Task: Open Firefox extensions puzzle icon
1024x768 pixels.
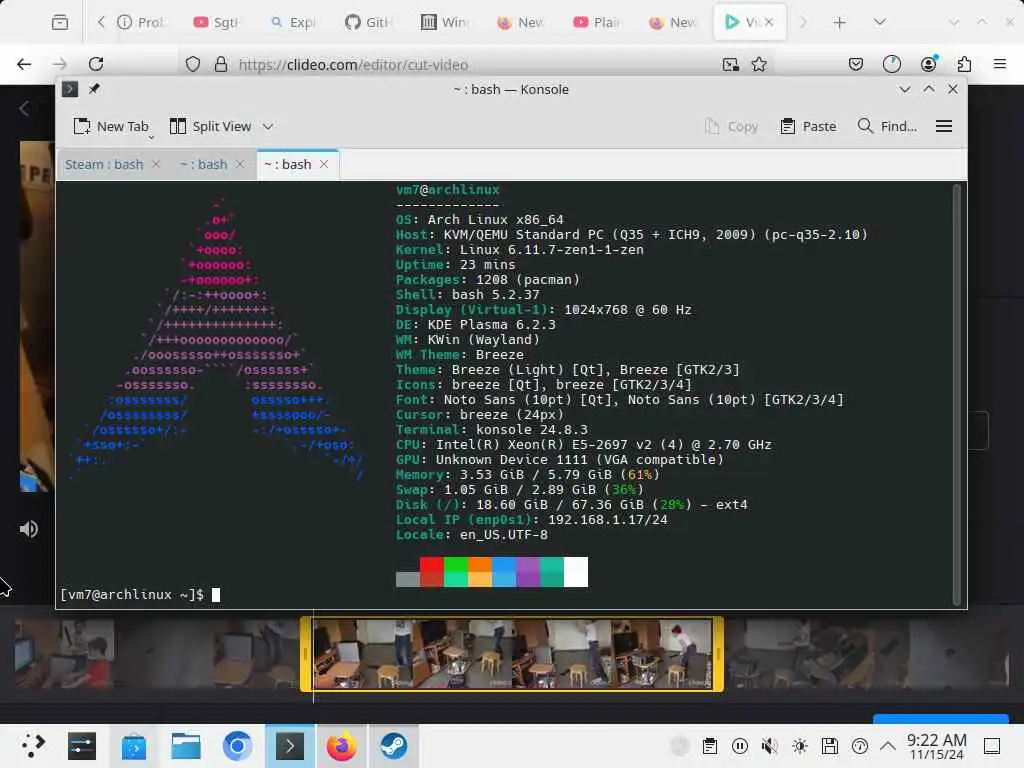Action: click(x=965, y=64)
